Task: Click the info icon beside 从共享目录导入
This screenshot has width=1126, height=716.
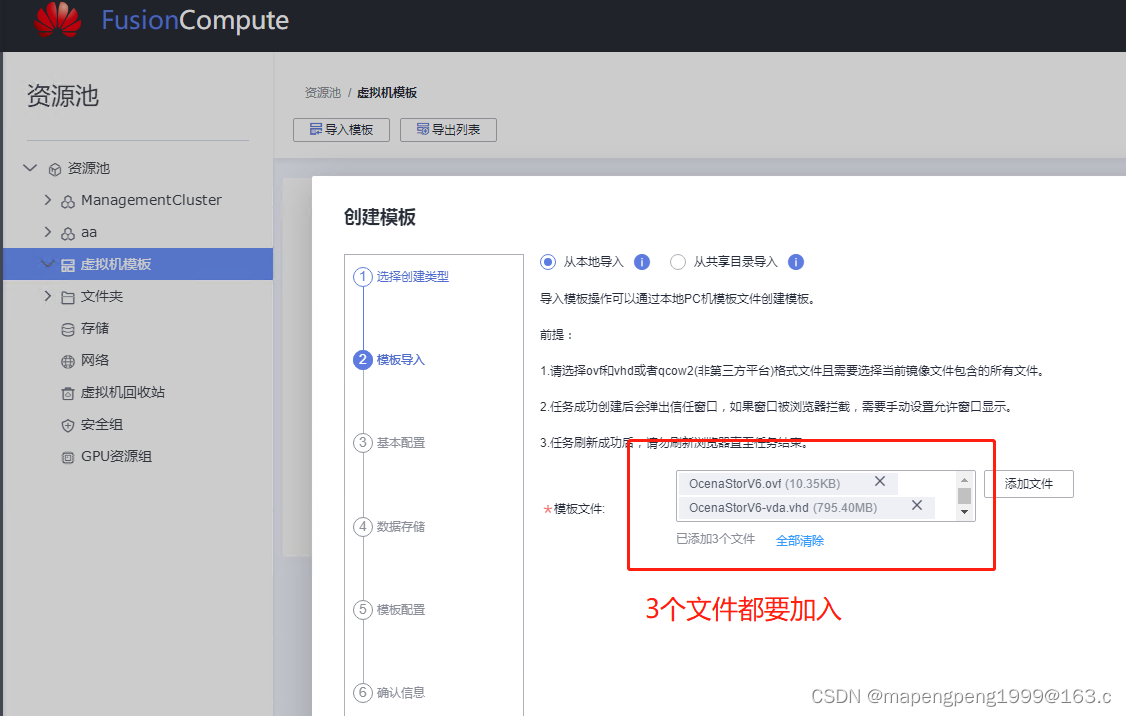Action: click(x=796, y=262)
